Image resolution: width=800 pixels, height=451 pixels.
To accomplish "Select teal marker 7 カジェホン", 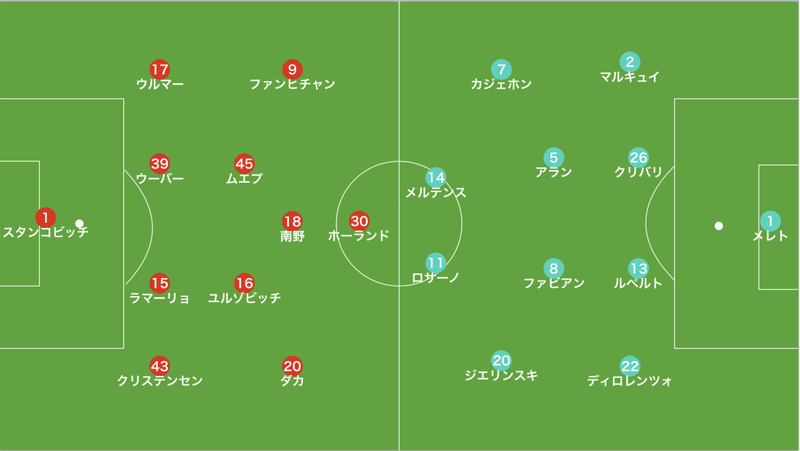I will [501, 70].
